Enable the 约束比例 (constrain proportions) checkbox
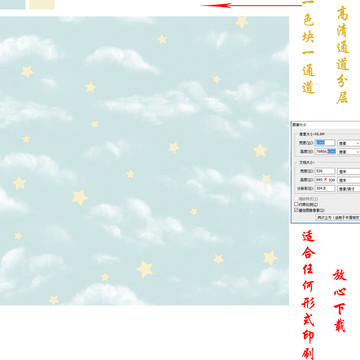 pyautogui.click(x=296, y=204)
